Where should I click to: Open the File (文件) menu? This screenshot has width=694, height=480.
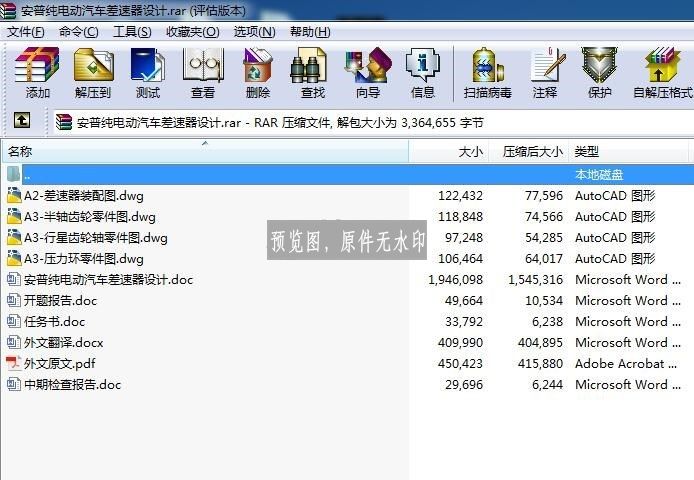point(26,32)
